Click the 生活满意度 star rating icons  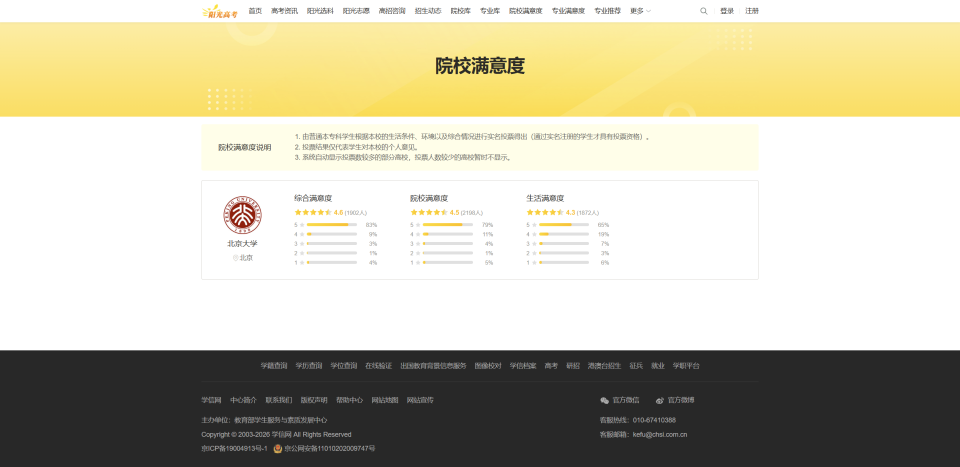545,212
